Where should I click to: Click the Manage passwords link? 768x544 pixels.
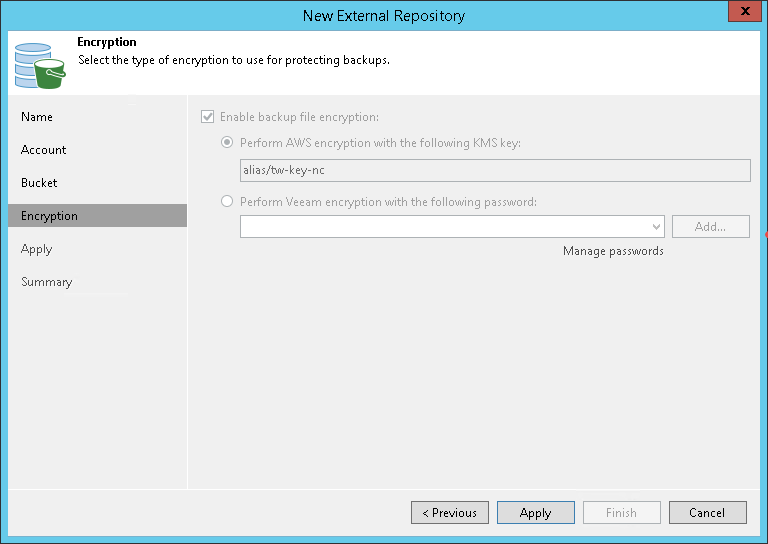[613, 251]
